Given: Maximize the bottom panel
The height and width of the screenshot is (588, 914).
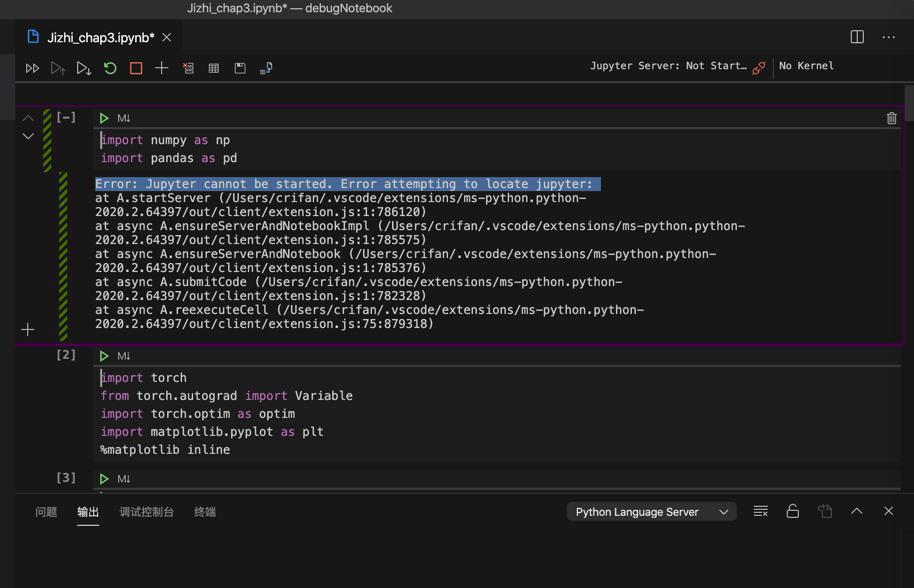Looking at the screenshot, I should 856,511.
